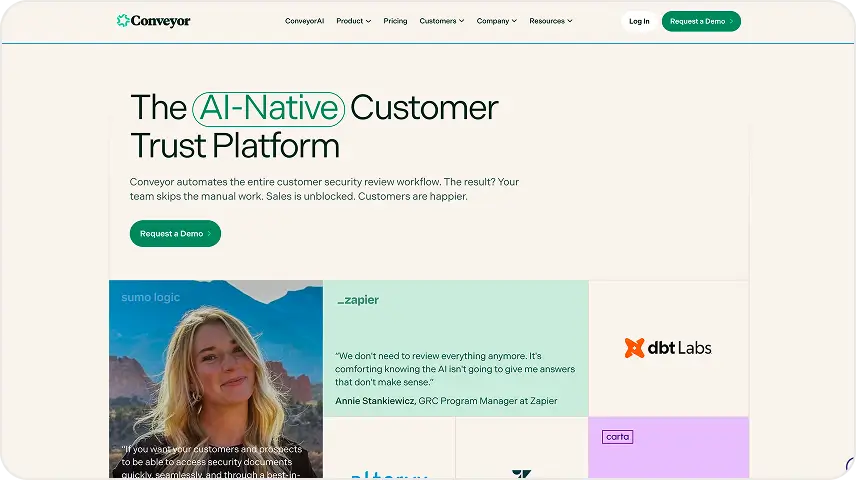The width and height of the screenshot is (856, 480).
Task: Click Annie Stankiewicz attribution text
Action: (446, 401)
